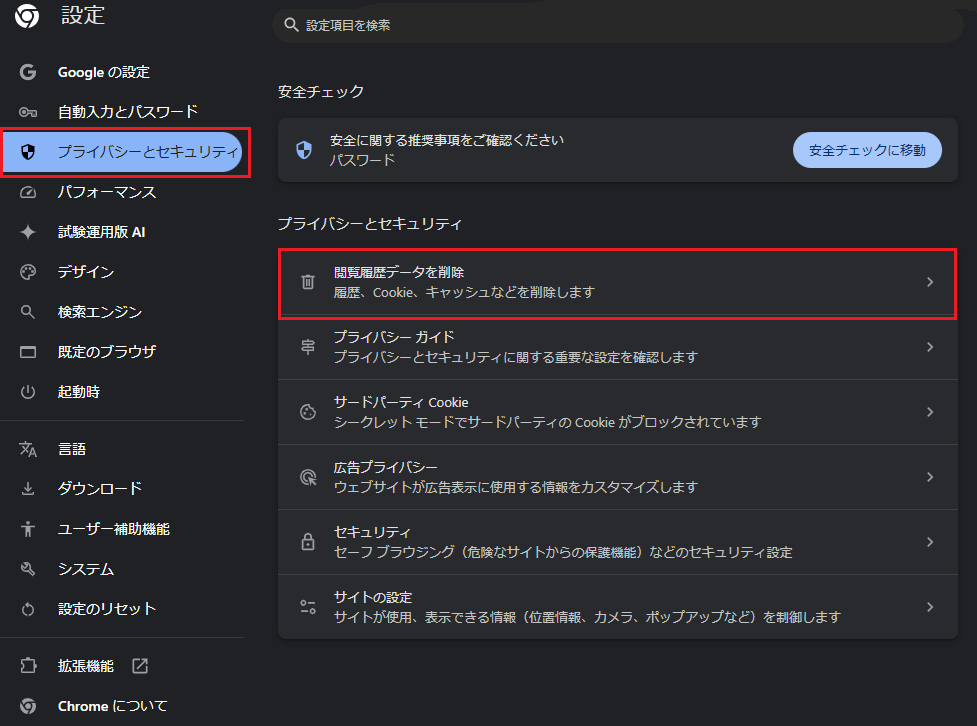Click the サイトの設定 row title
This screenshot has width=977, height=726.
click(373, 598)
